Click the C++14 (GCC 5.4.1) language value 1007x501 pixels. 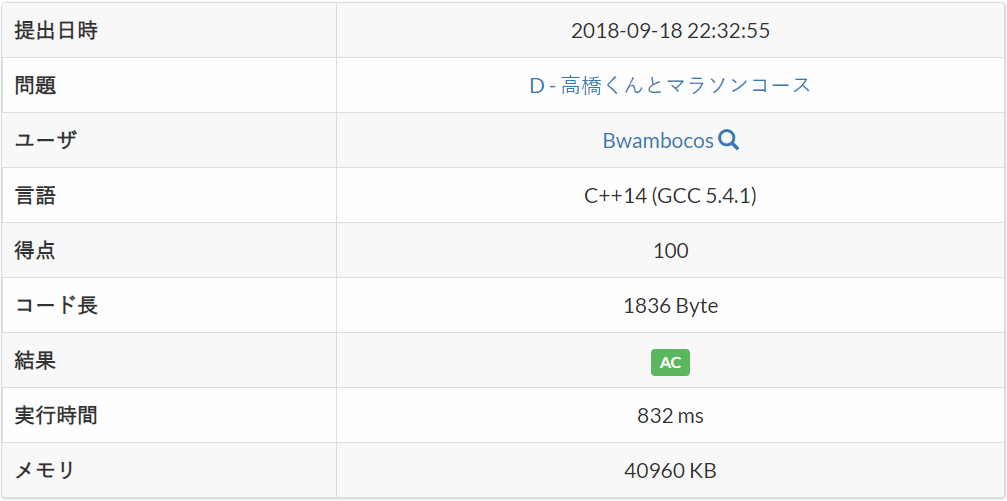[x=670, y=196]
